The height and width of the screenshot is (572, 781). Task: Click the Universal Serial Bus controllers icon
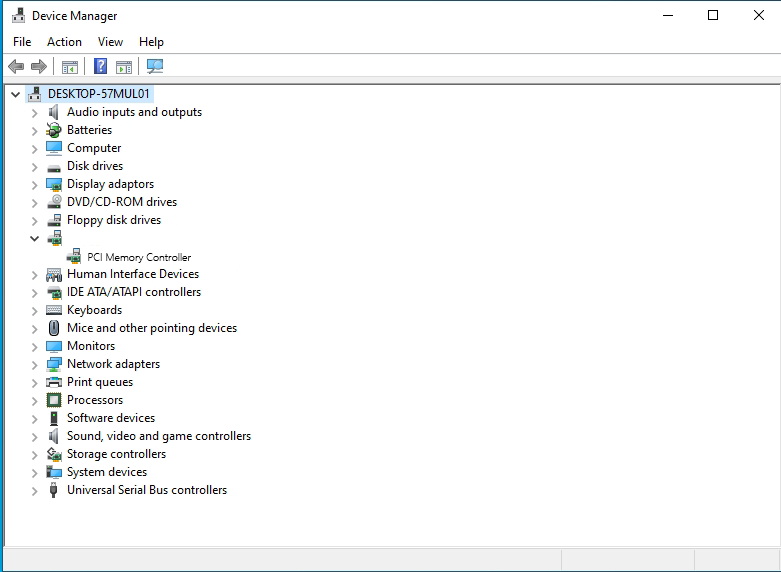click(54, 490)
